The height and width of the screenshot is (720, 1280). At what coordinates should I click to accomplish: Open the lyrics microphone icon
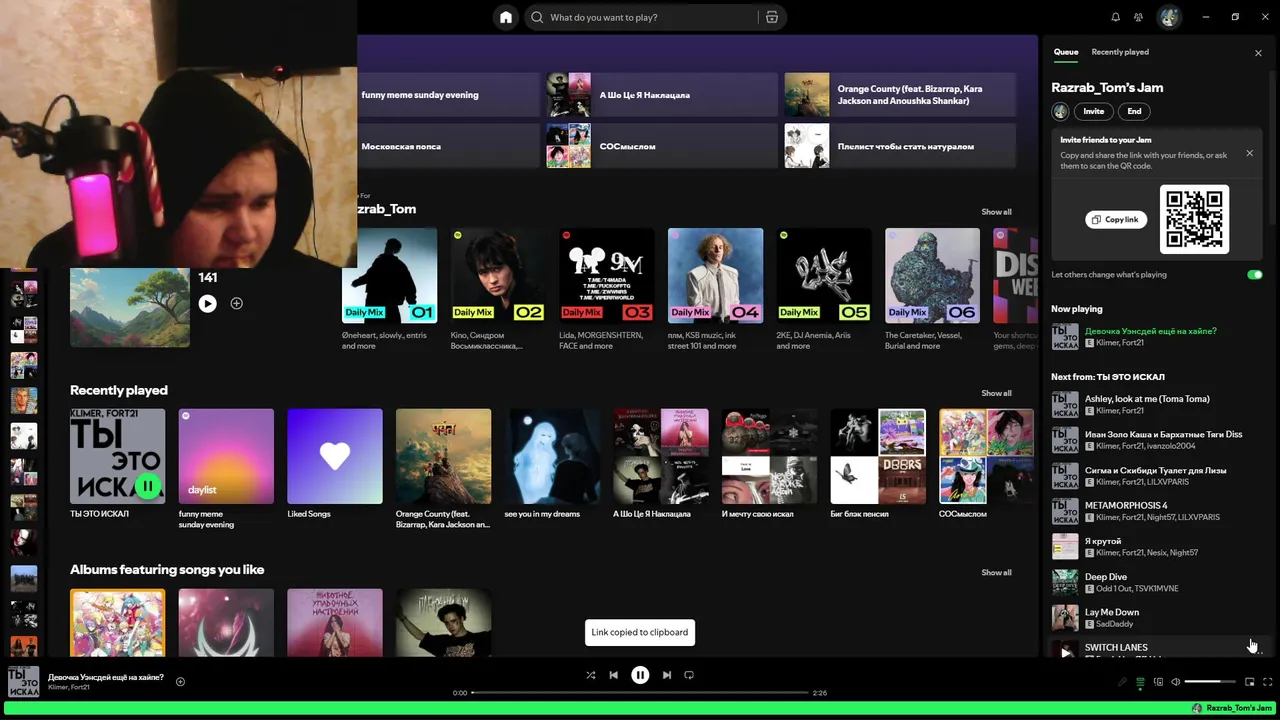[1122, 682]
